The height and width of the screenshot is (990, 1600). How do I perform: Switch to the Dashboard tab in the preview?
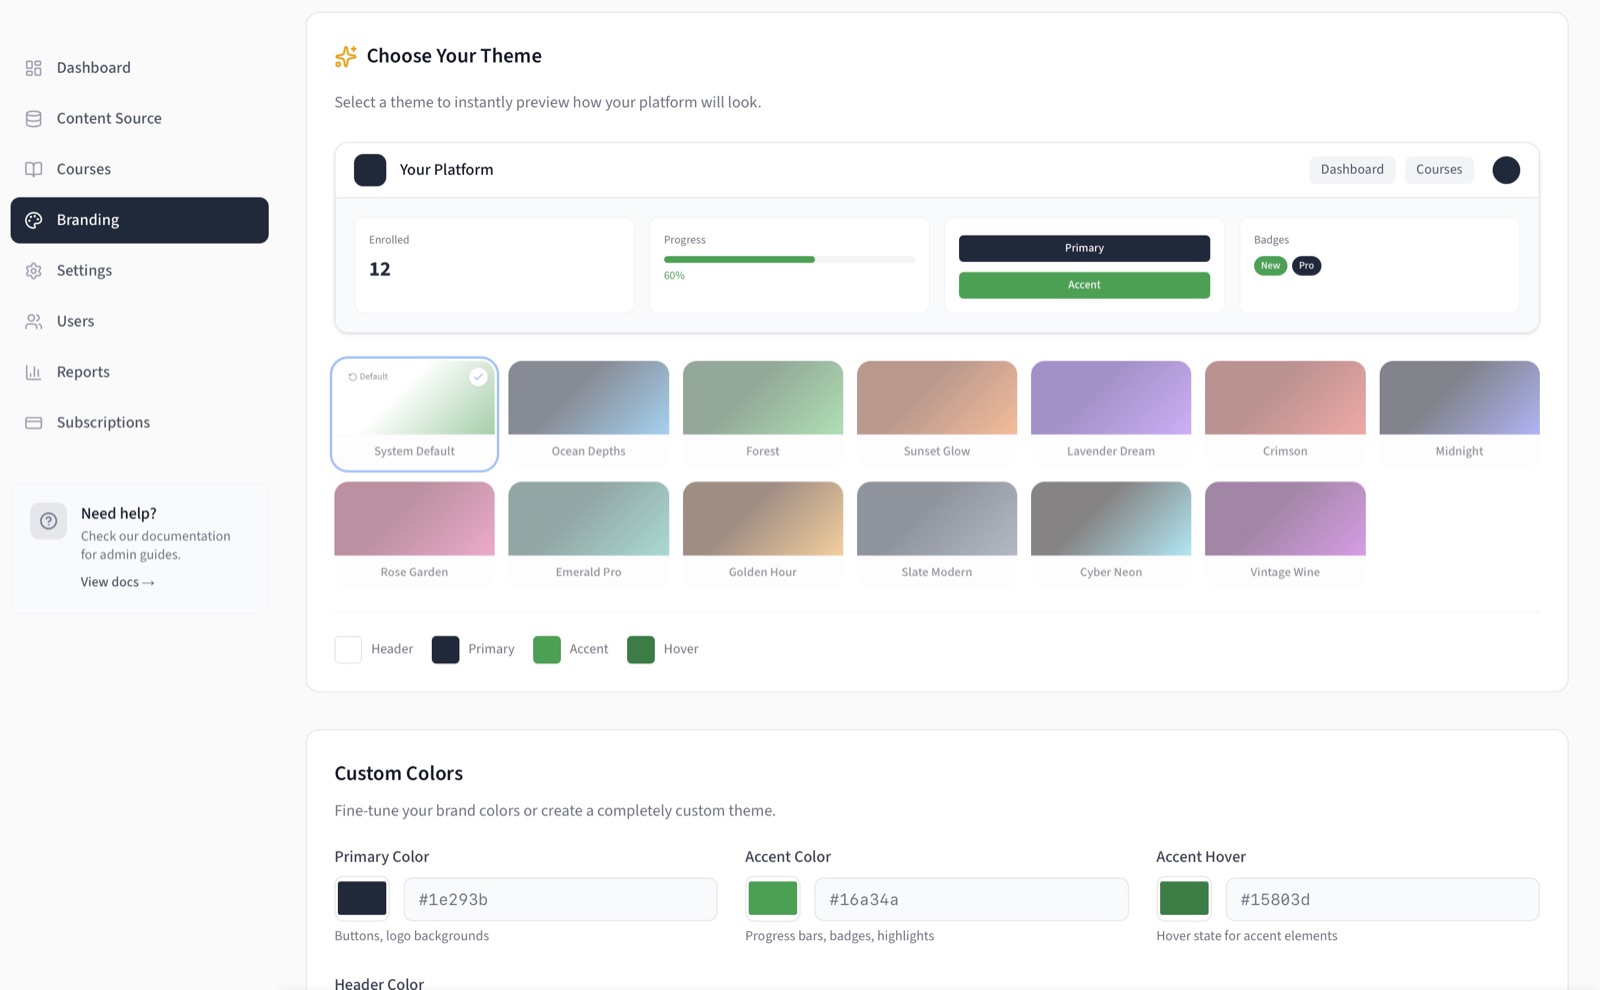[1352, 169]
